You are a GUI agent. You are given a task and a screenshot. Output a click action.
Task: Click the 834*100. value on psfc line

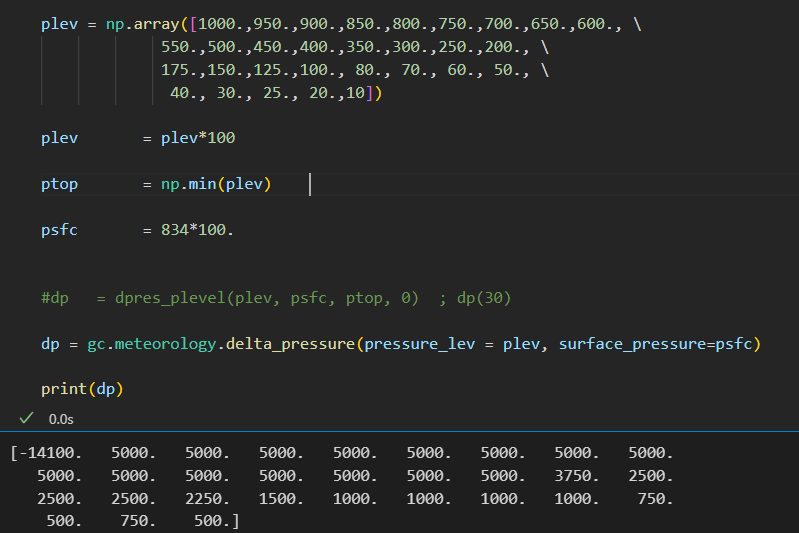197,230
